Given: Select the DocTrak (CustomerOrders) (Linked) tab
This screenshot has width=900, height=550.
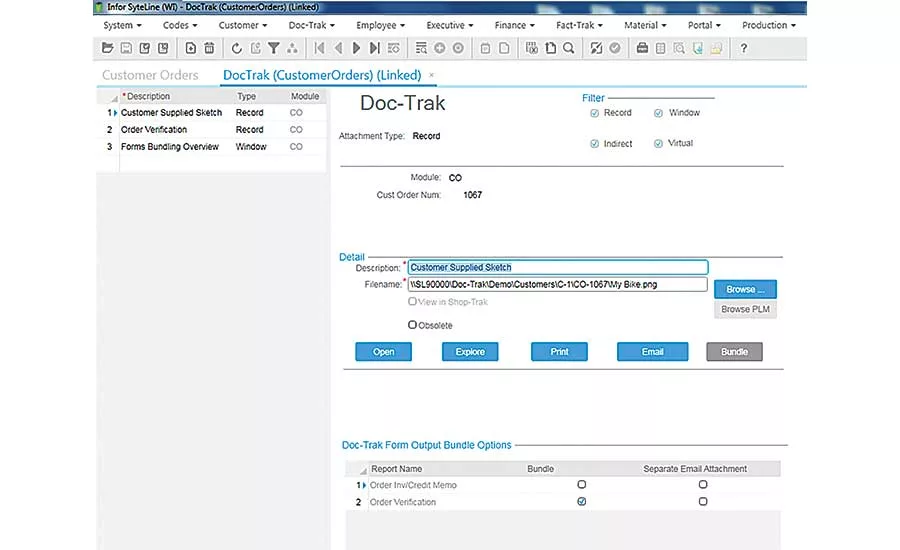Looking at the screenshot, I should tap(322, 75).
